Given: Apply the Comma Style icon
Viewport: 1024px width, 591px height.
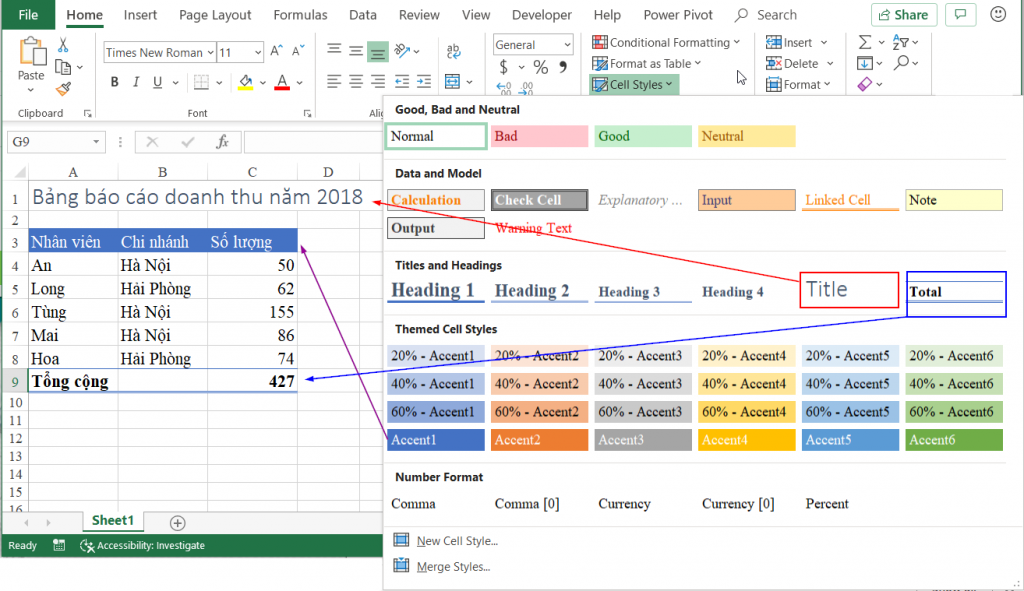Looking at the screenshot, I should 563,67.
